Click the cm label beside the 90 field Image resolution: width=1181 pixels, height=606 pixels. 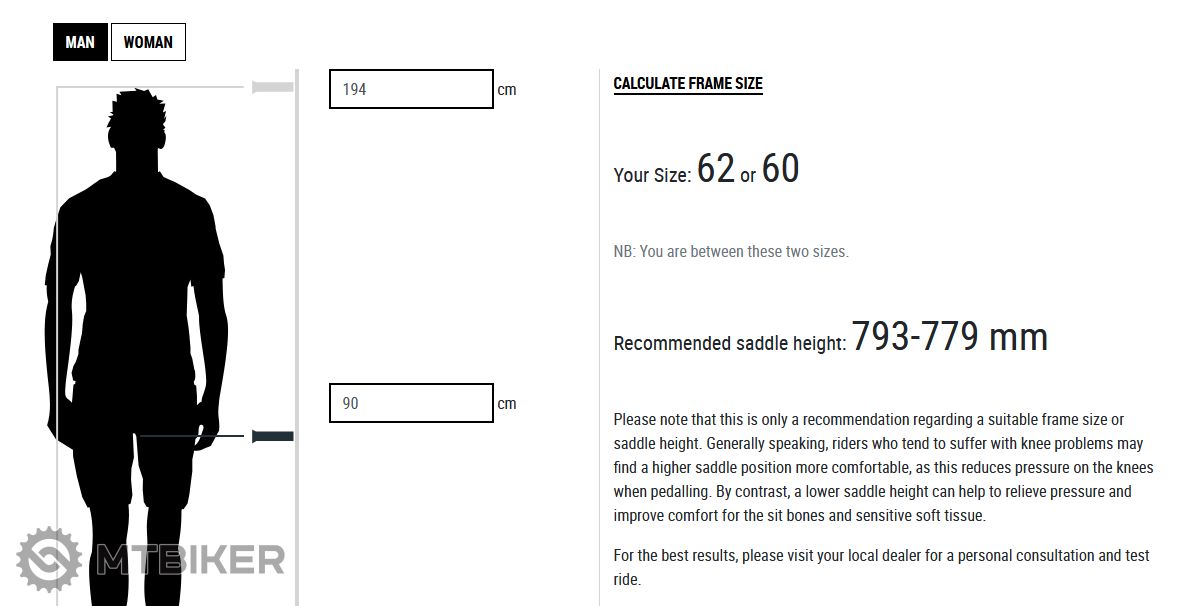point(507,404)
